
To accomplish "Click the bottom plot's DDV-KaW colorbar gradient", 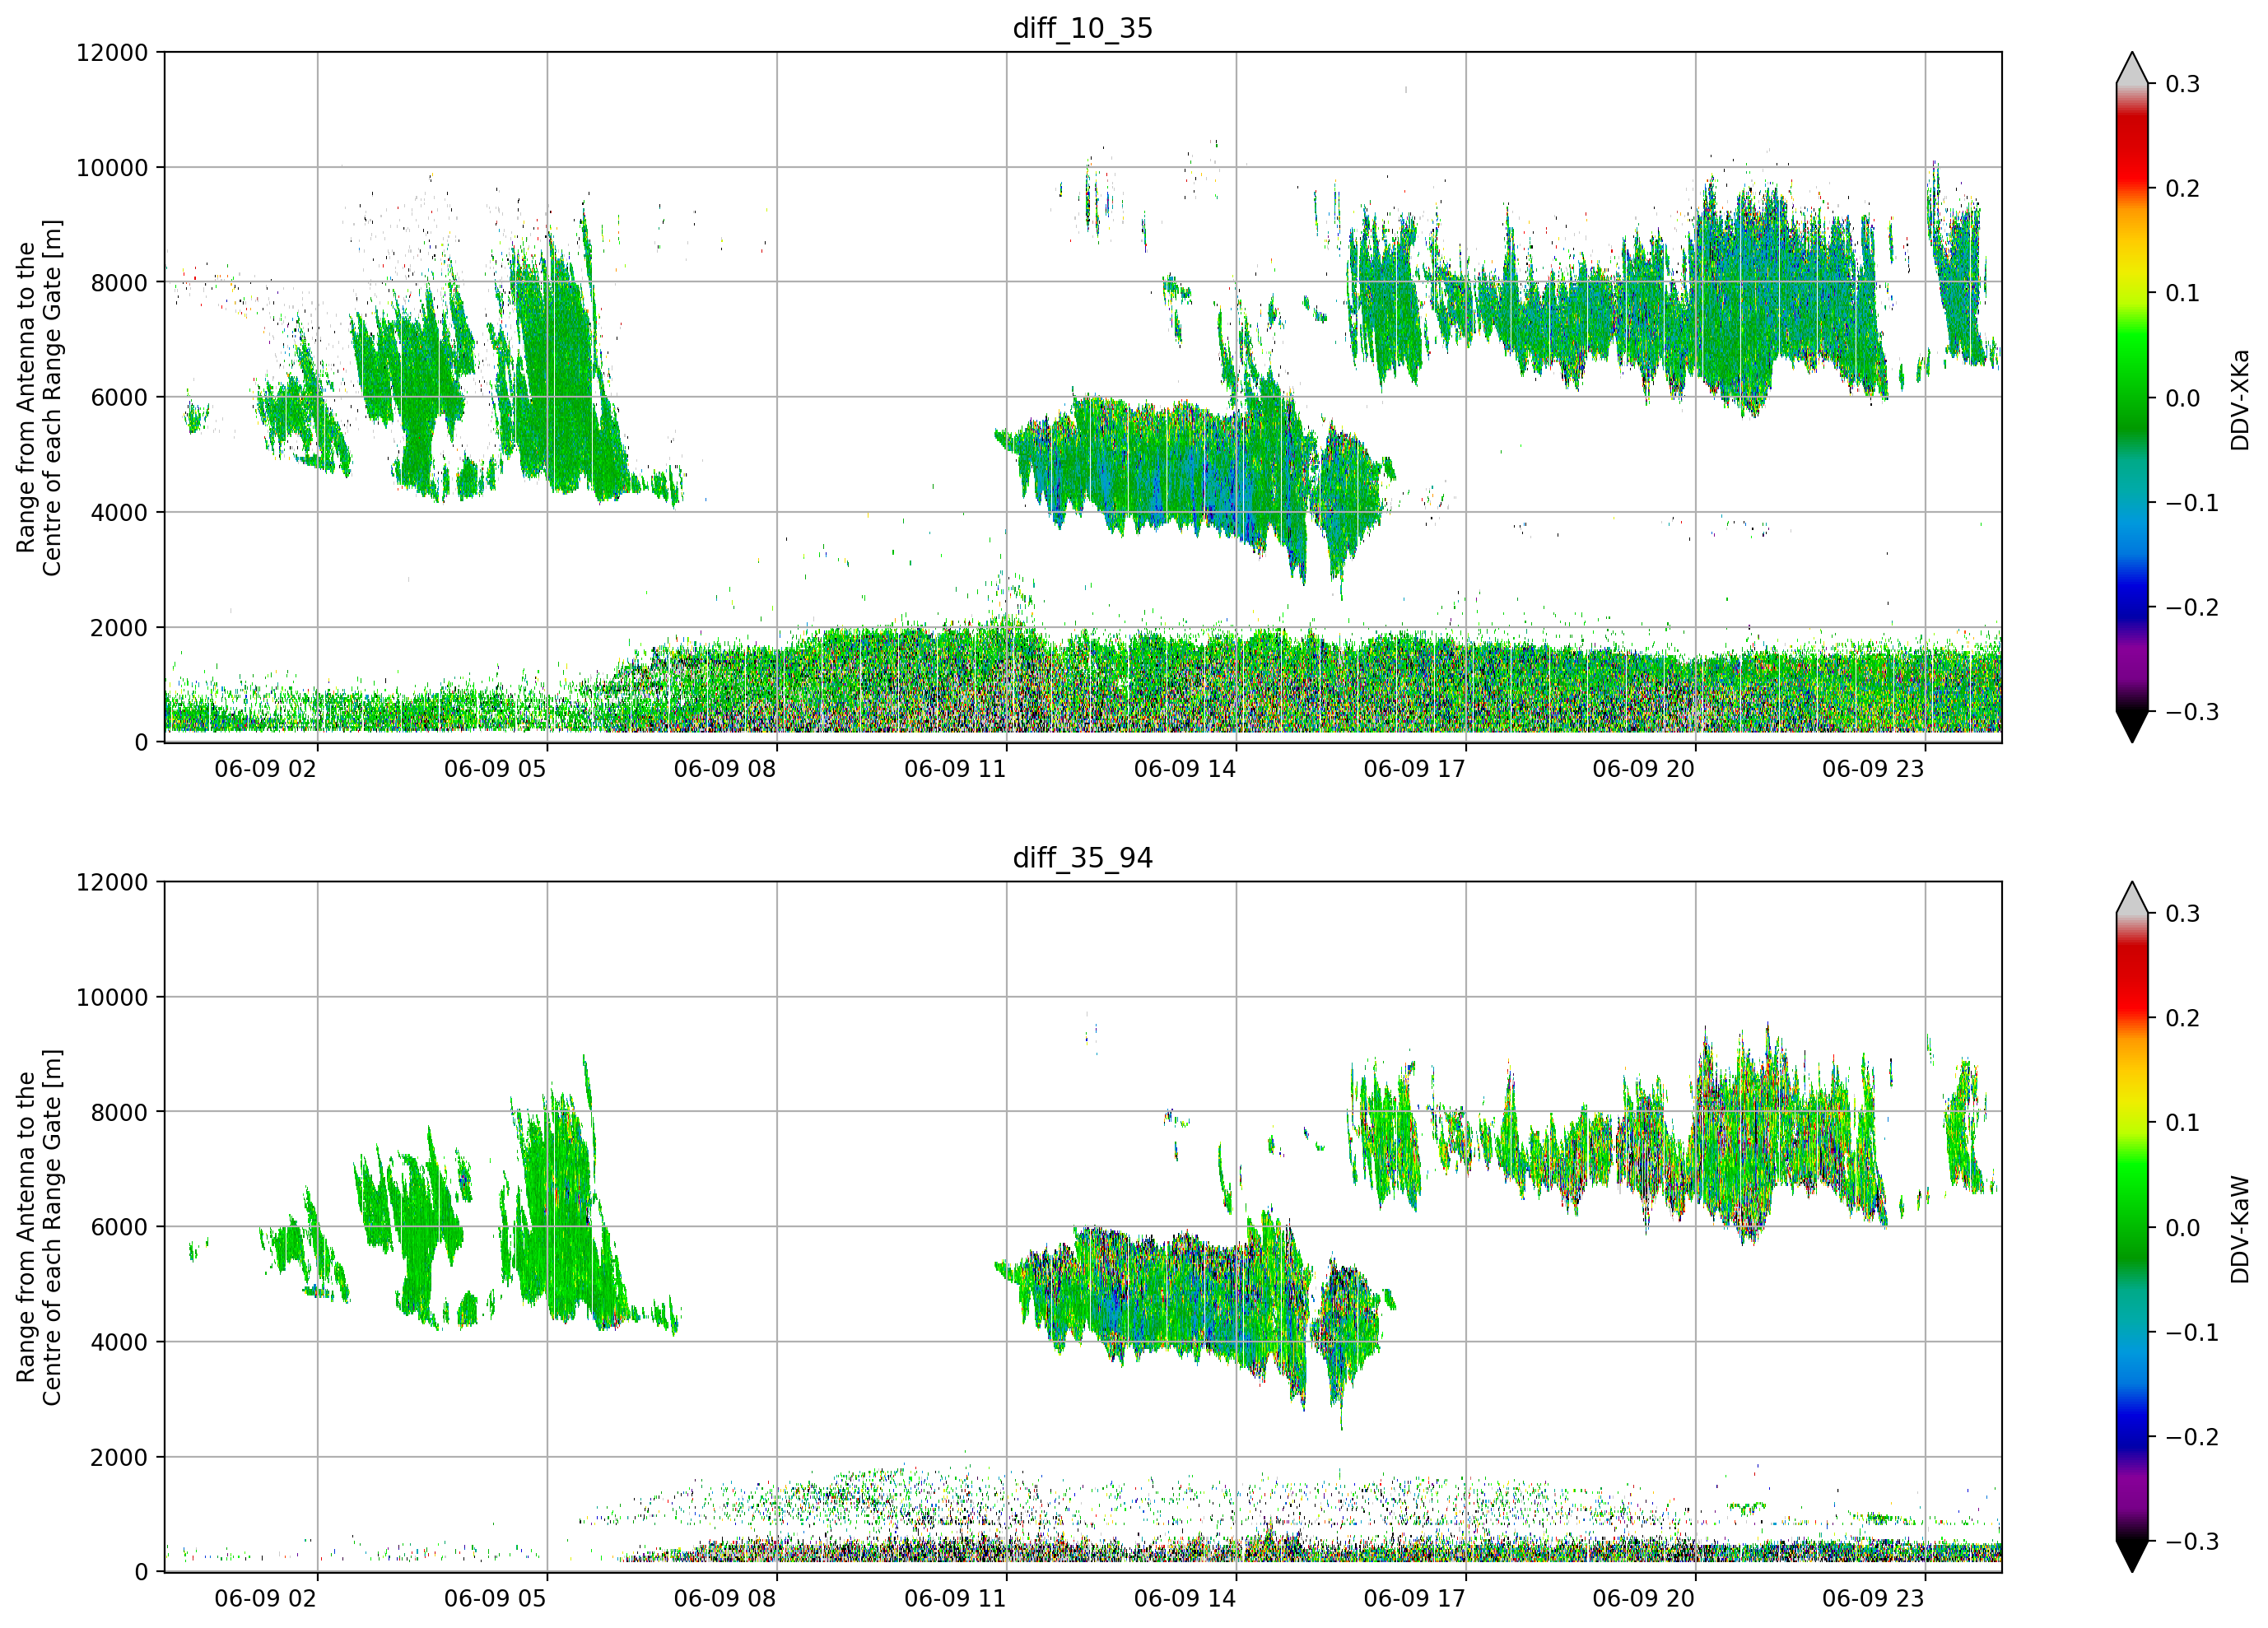I will 2132,1227.
